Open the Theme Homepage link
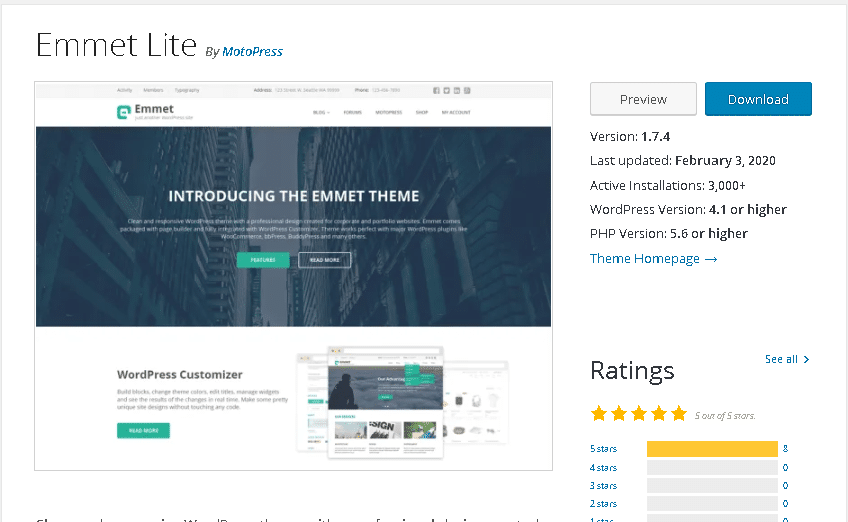Viewport: 848px width, 522px height. pos(653,259)
